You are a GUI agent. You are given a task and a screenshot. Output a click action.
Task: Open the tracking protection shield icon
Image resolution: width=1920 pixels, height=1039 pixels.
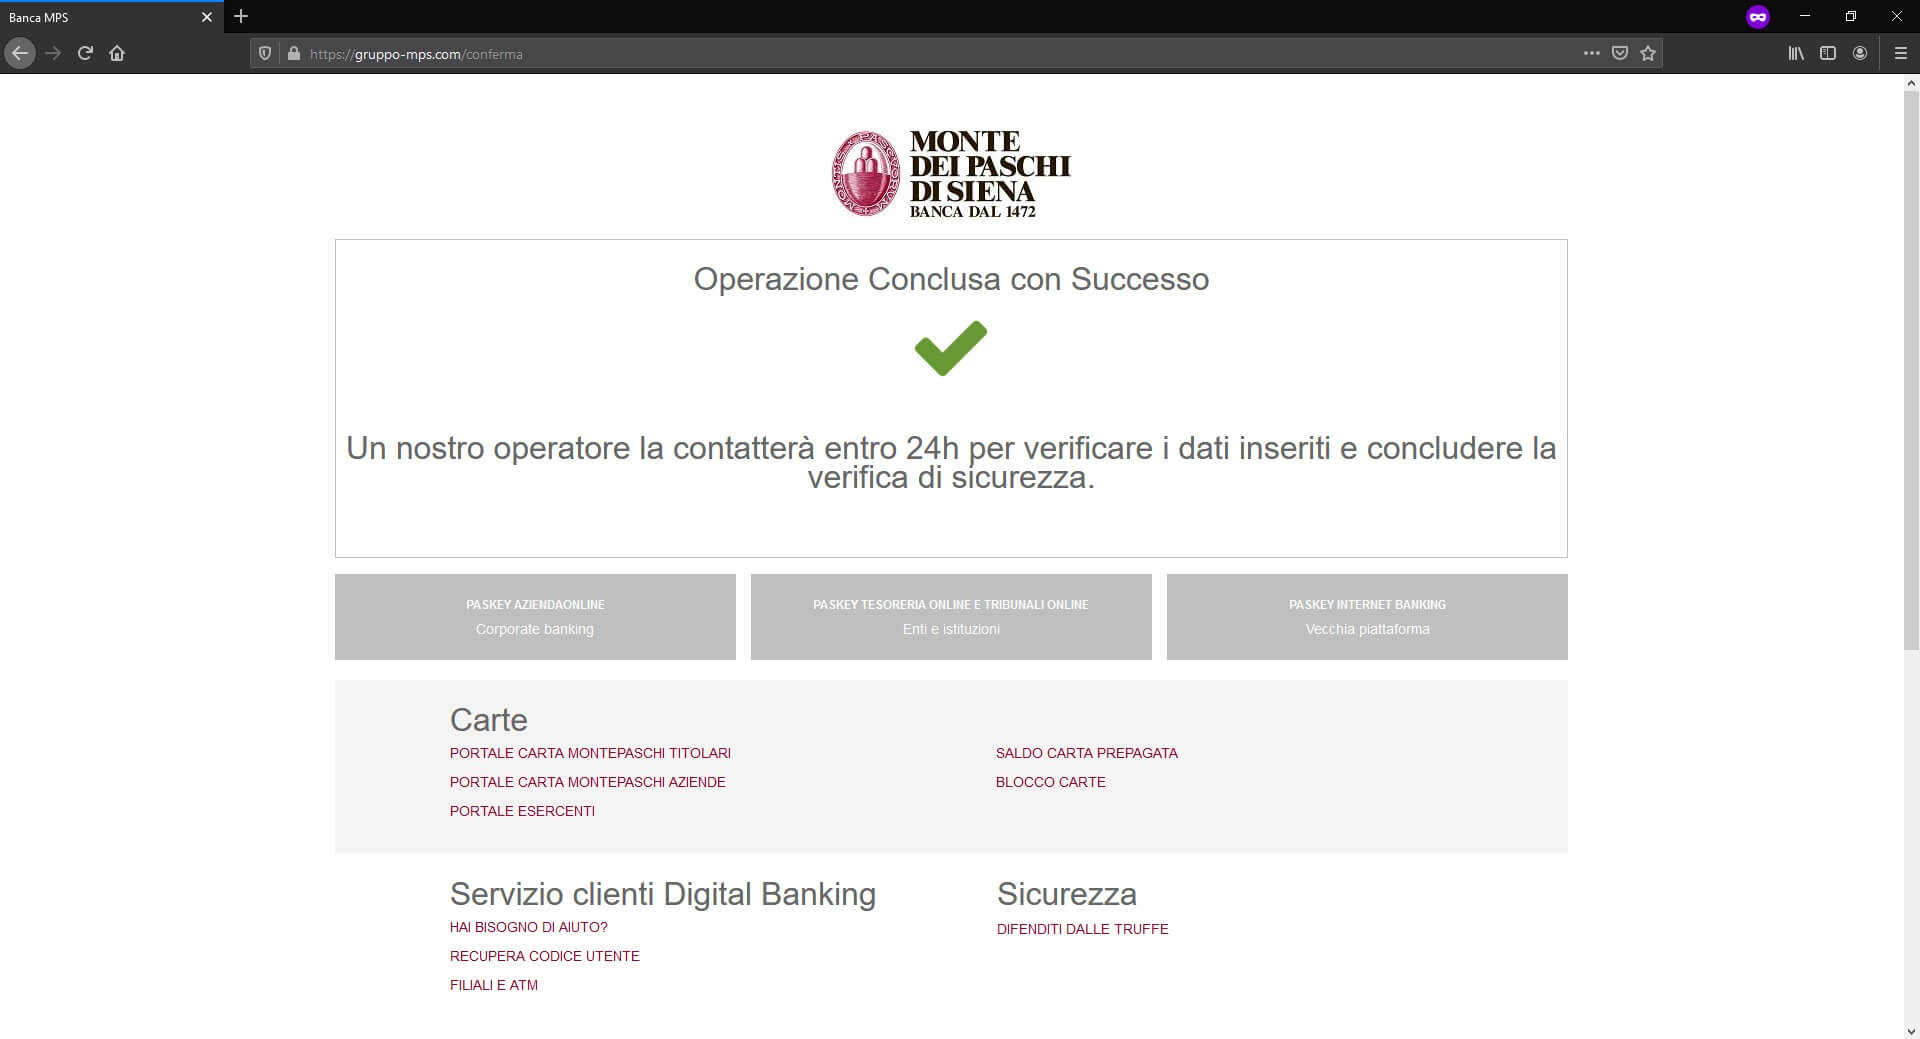(265, 54)
